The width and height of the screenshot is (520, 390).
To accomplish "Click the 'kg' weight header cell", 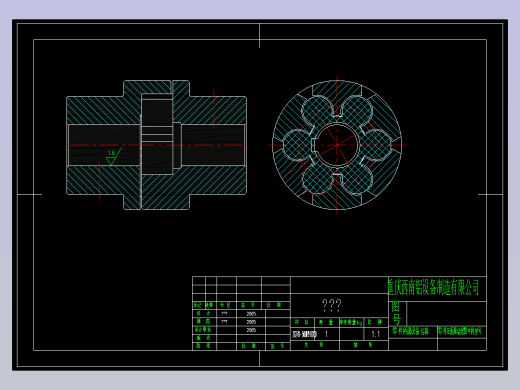I will 351,322.
